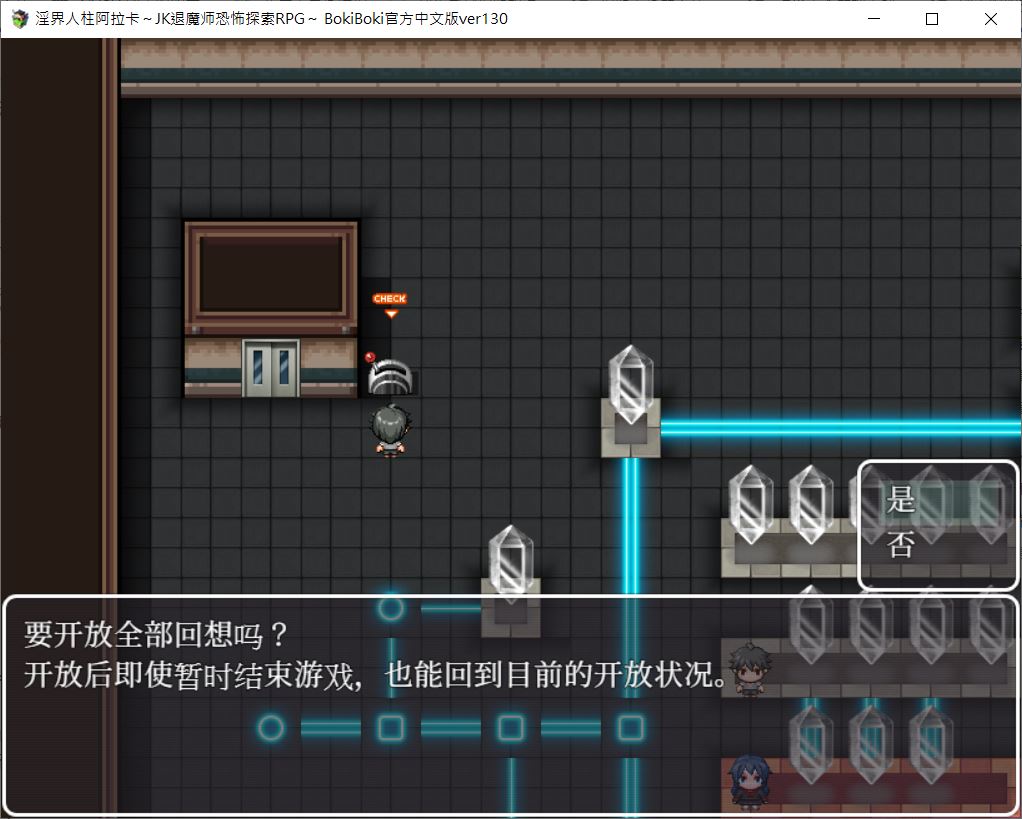The height and width of the screenshot is (819, 1022).
Task: Click the elevator's double doors
Action: tap(270, 368)
